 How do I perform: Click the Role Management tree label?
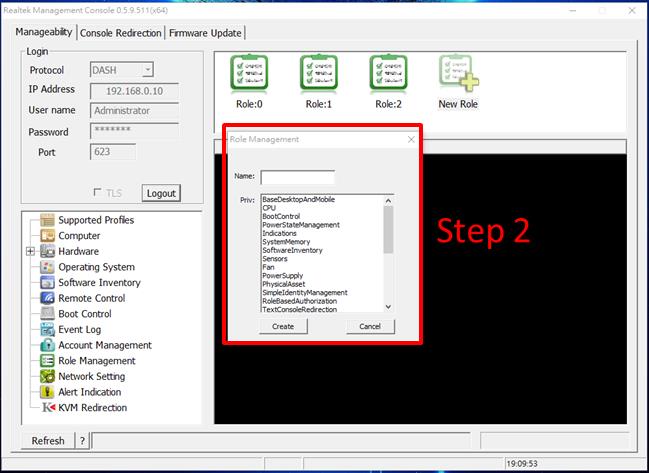[97, 361]
